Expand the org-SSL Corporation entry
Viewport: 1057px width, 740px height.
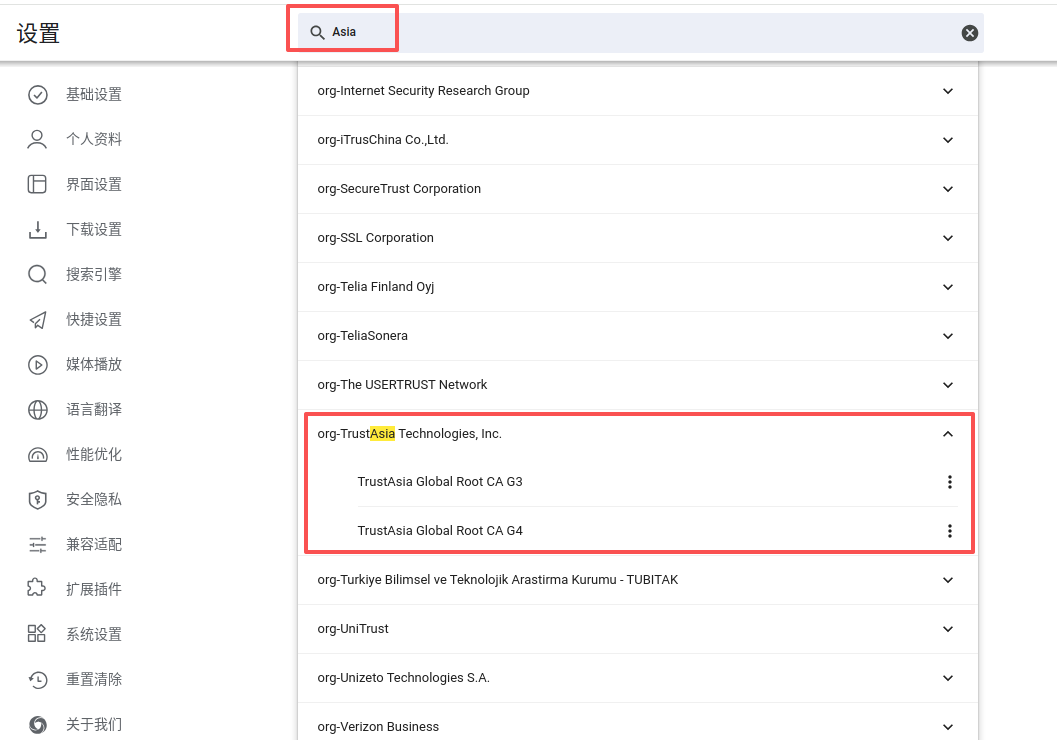[948, 238]
